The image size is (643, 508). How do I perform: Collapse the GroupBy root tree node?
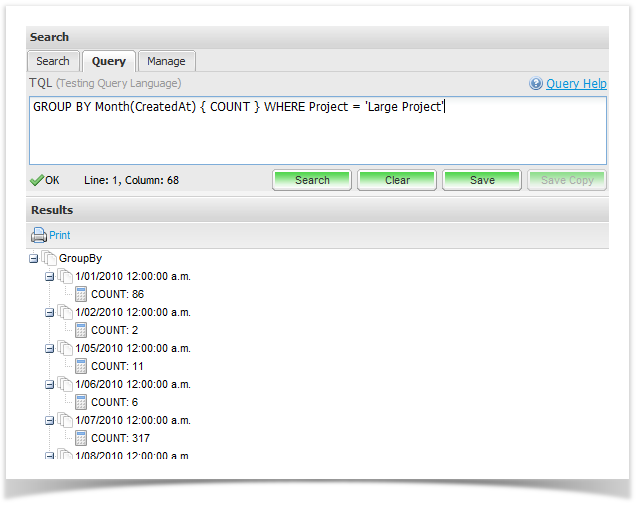[34, 258]
